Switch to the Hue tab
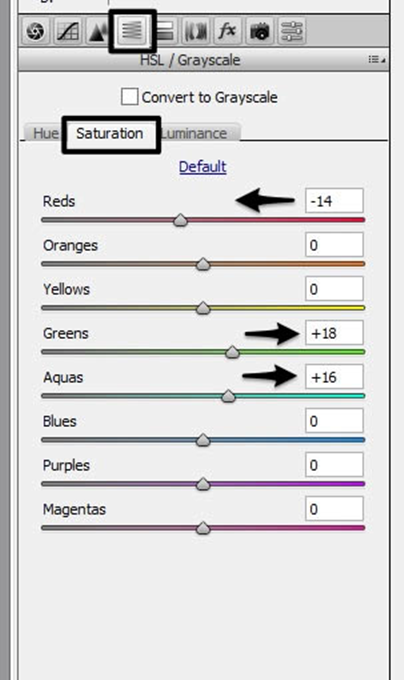404x680 pixels. click(x=45, y=133)
